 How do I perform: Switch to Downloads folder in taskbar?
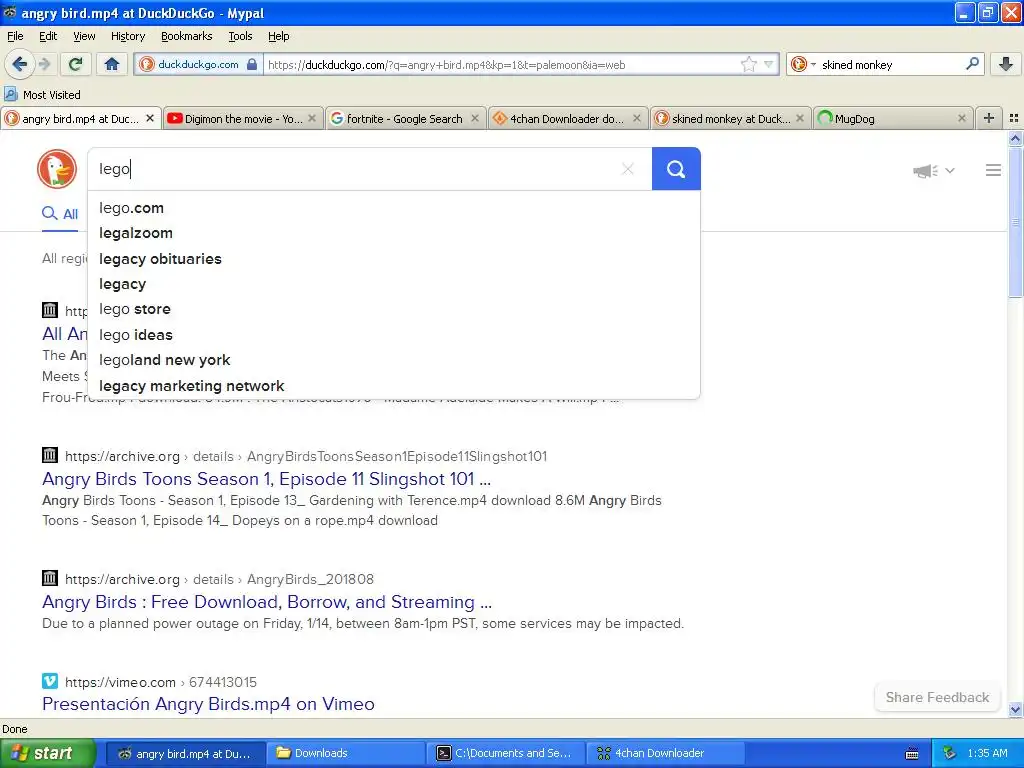point(346,753)
